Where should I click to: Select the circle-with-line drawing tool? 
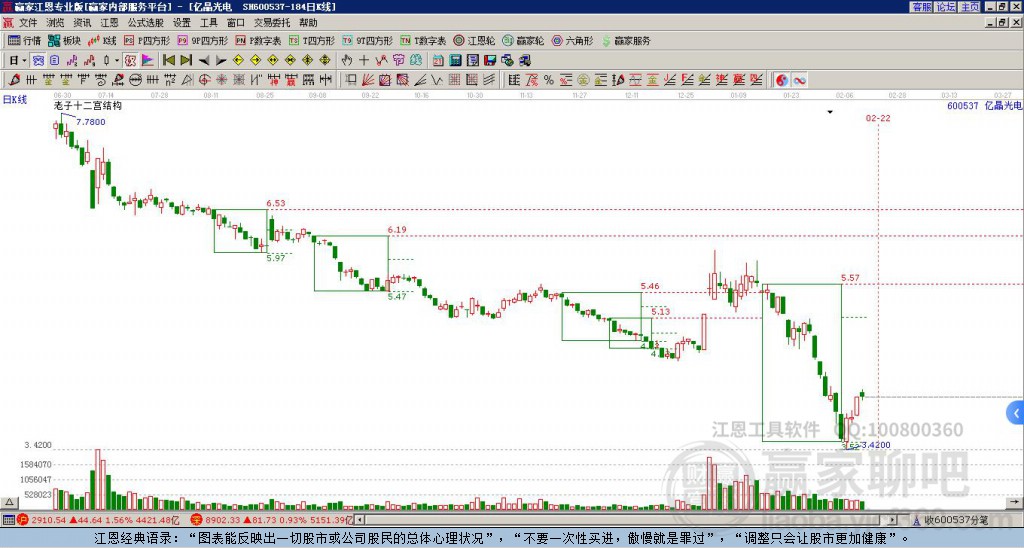[x=134, y=80]
